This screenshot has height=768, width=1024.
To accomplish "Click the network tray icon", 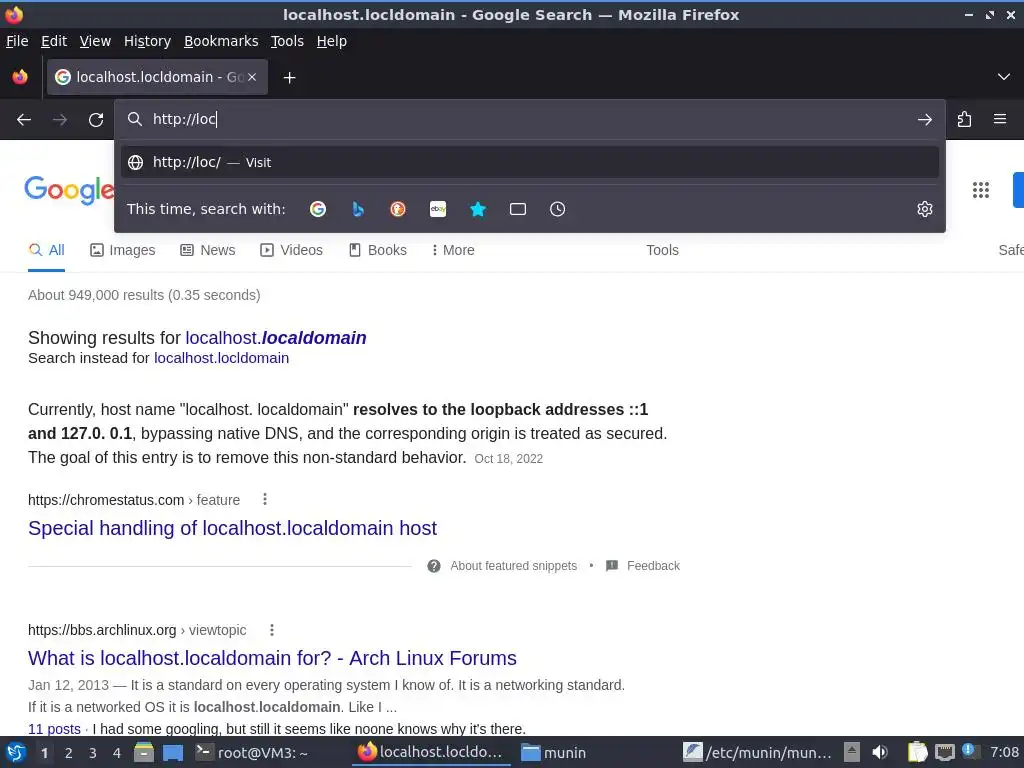I will click(x=944, y=752).
